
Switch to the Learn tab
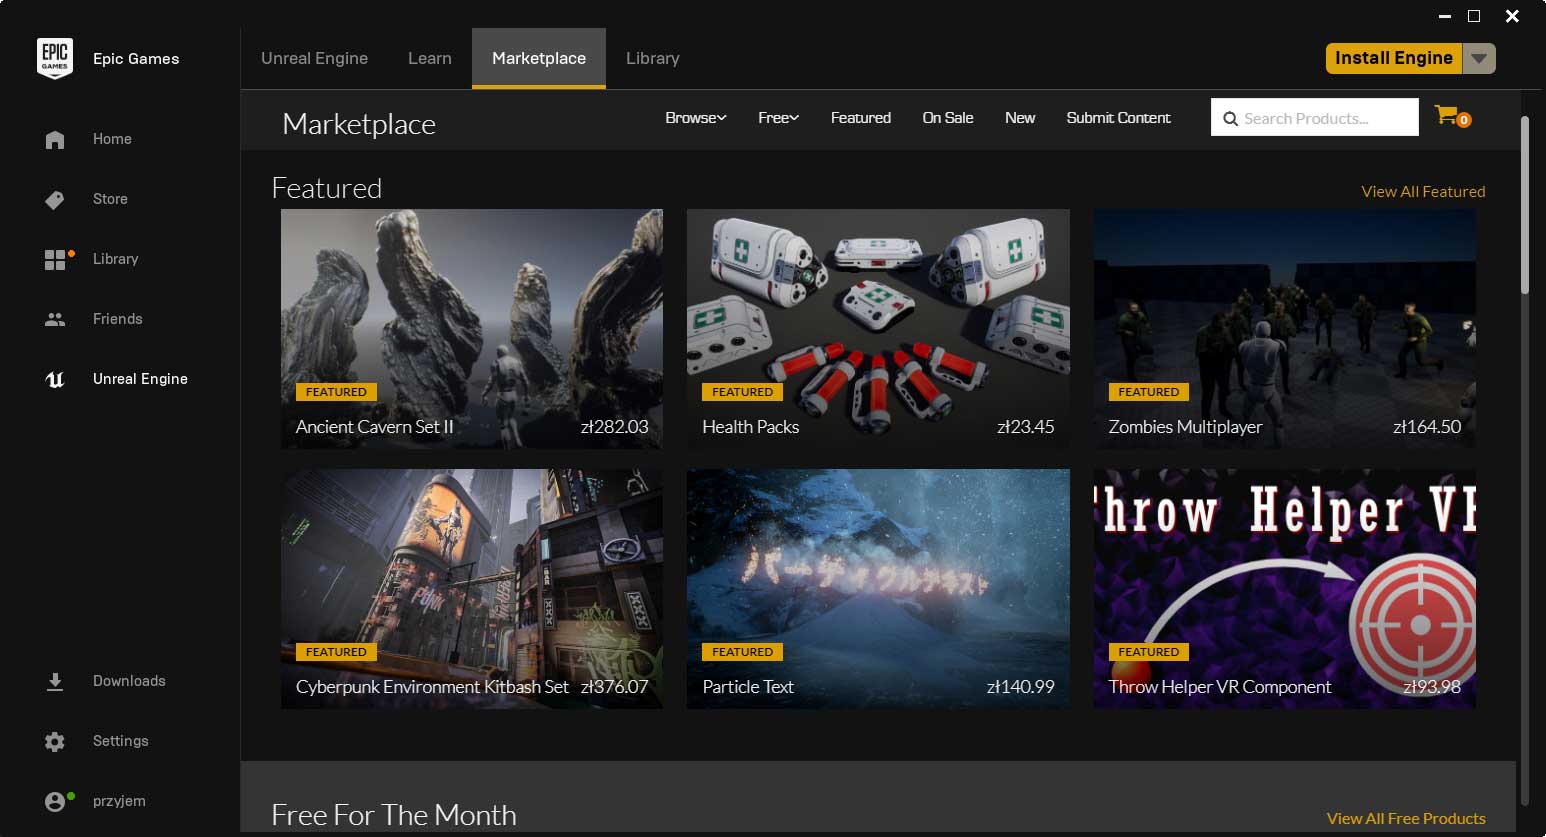pyautogui.click(x=430, y=58)
